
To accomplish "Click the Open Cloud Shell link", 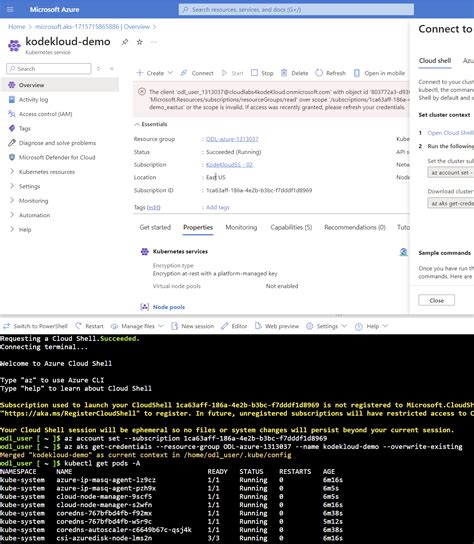I will pos(450,133).
